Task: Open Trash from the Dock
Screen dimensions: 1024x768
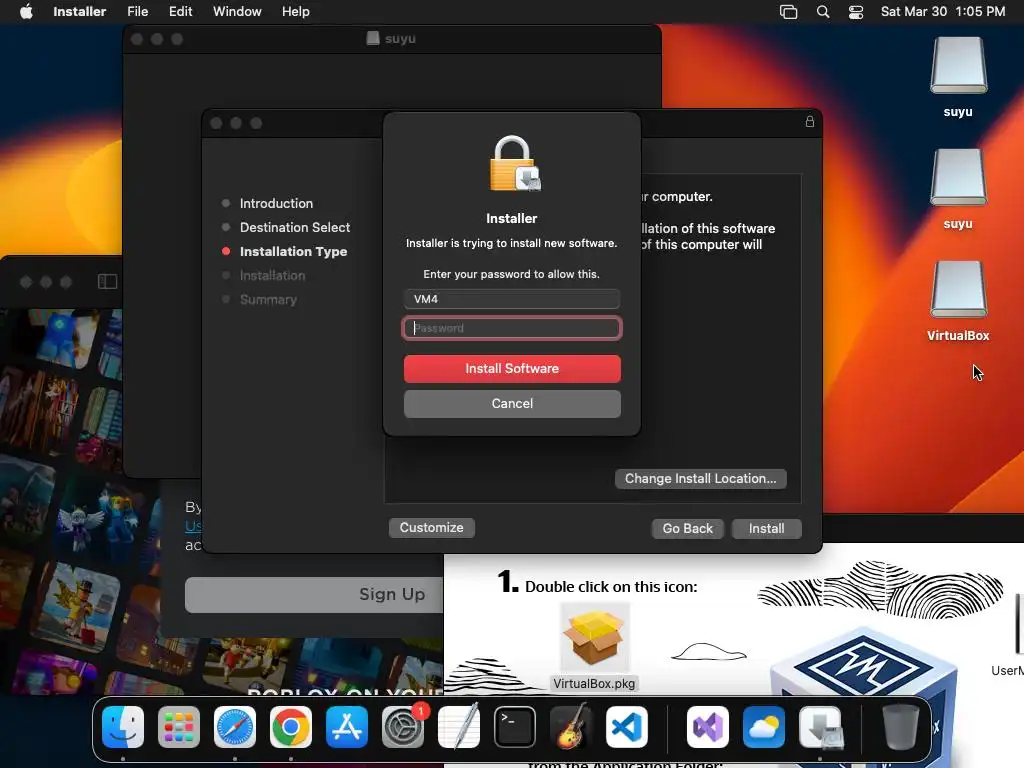Action: [x=901, y=727]
